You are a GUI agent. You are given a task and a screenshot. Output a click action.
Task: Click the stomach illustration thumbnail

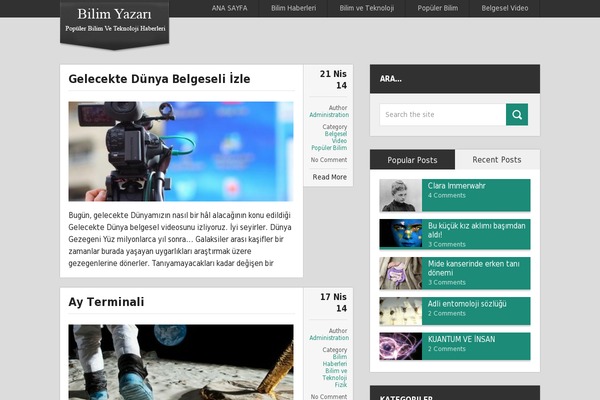pyautogui.click(x=401, y=273)
